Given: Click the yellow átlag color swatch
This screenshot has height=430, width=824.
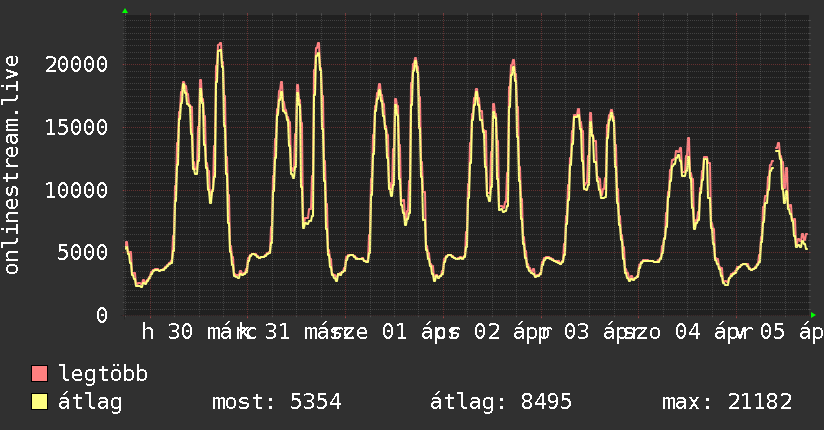Looking at the screenshot, I should pyautogui.click(x=39, y=402).
